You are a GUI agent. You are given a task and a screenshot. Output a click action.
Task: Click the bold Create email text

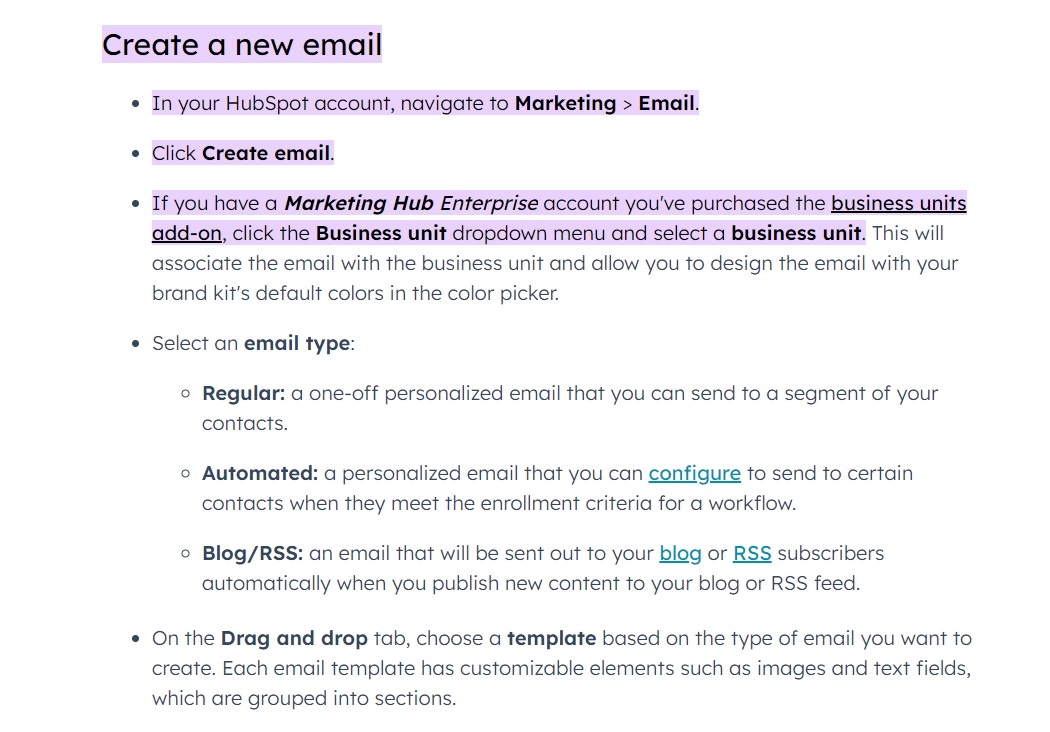(266, 153)
